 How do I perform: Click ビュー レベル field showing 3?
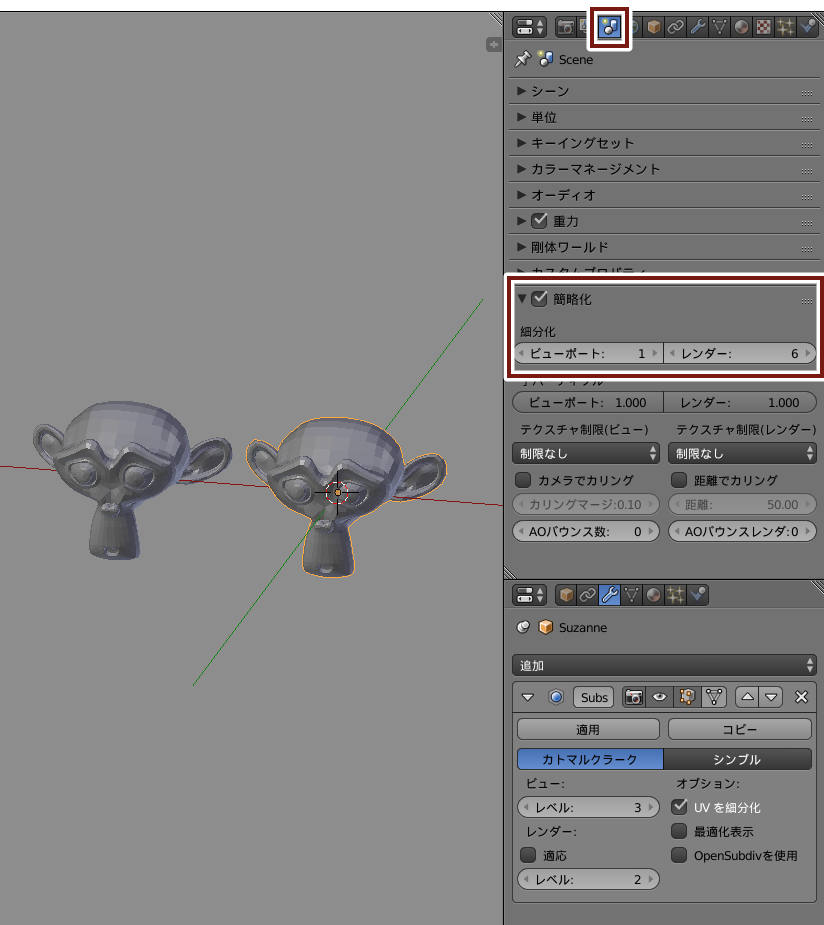(x=588, y=807)
